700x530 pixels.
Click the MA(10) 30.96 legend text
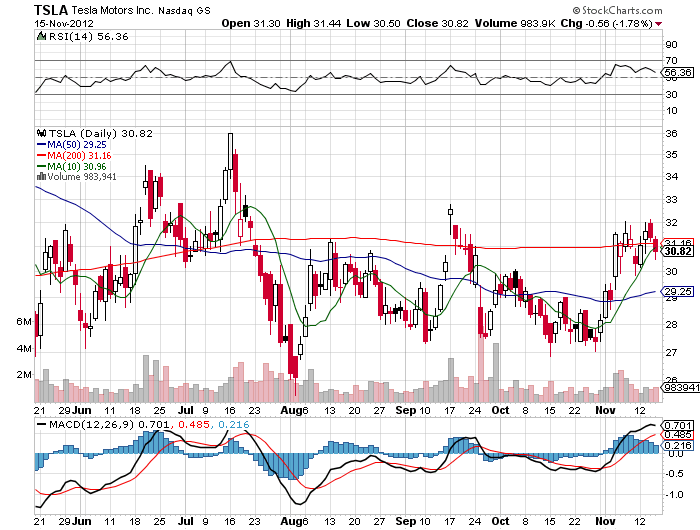(x=77, y=167)
